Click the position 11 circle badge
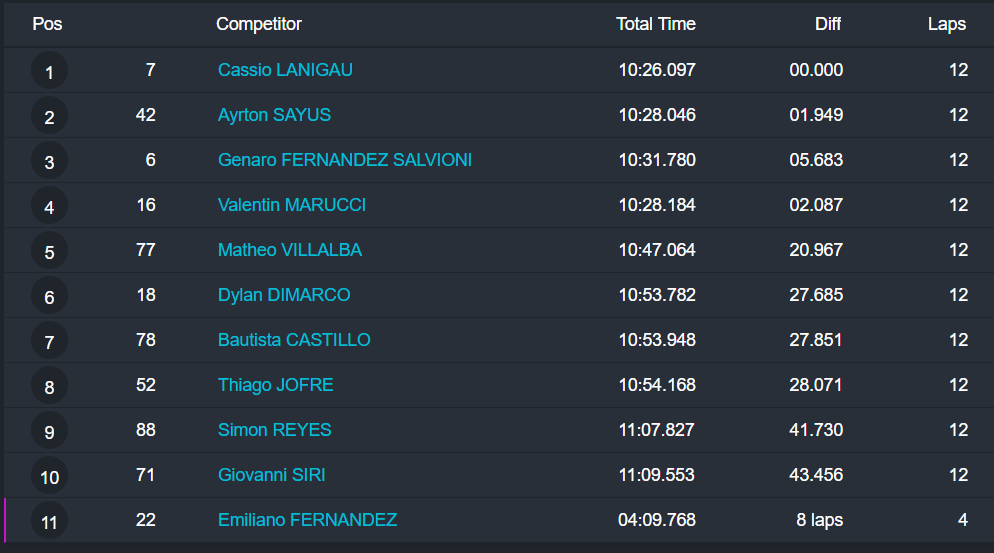994x553 pixels. point(49,521)
